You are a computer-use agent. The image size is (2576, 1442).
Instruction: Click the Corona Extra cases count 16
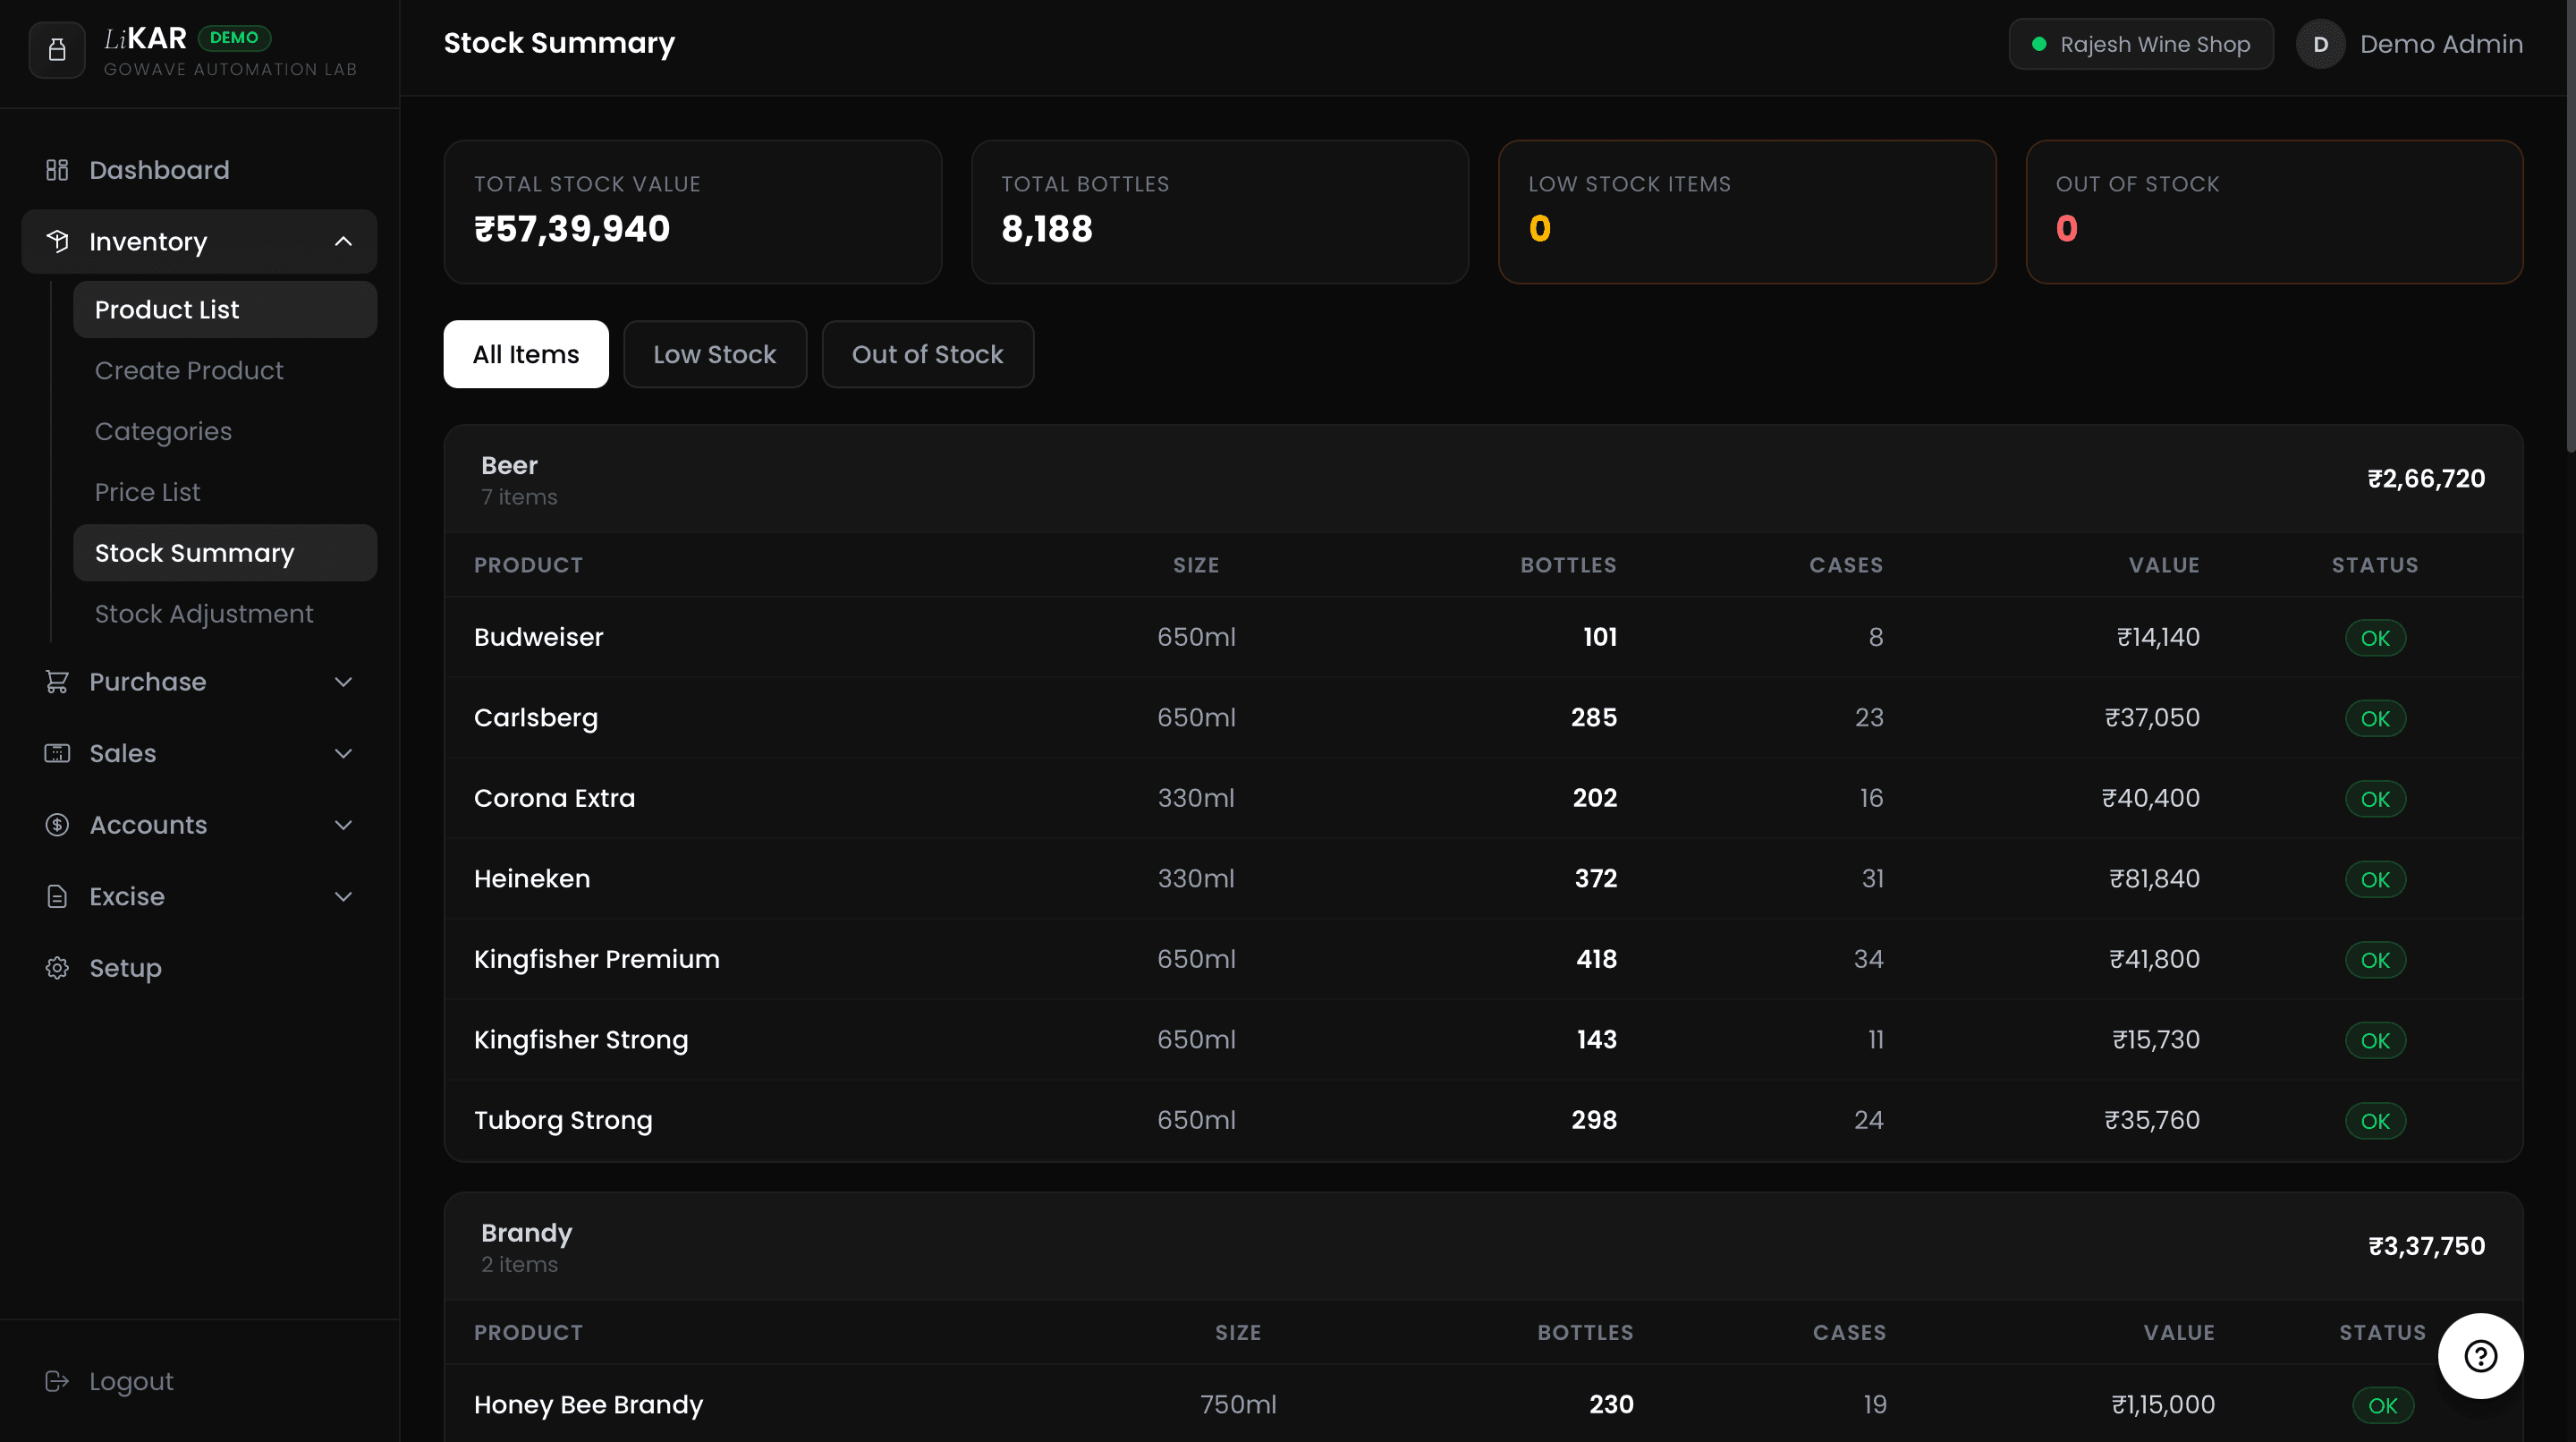click(x=1871, y=798)
